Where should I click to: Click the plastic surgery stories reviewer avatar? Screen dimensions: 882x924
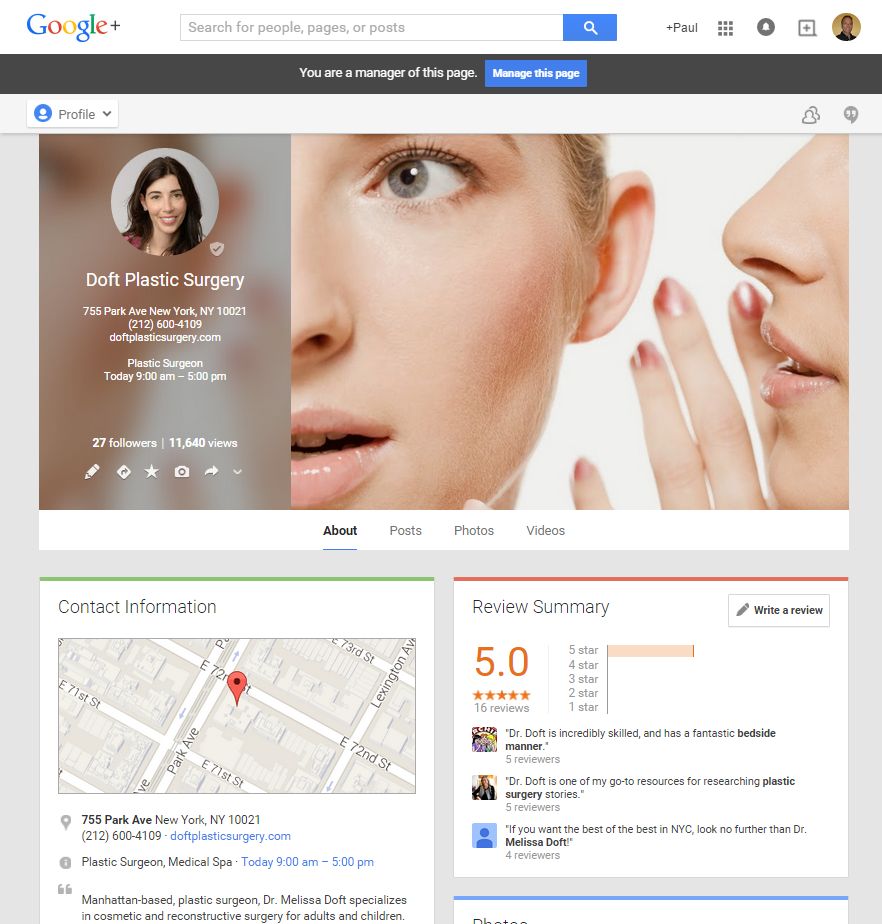(x=484, y=787)
